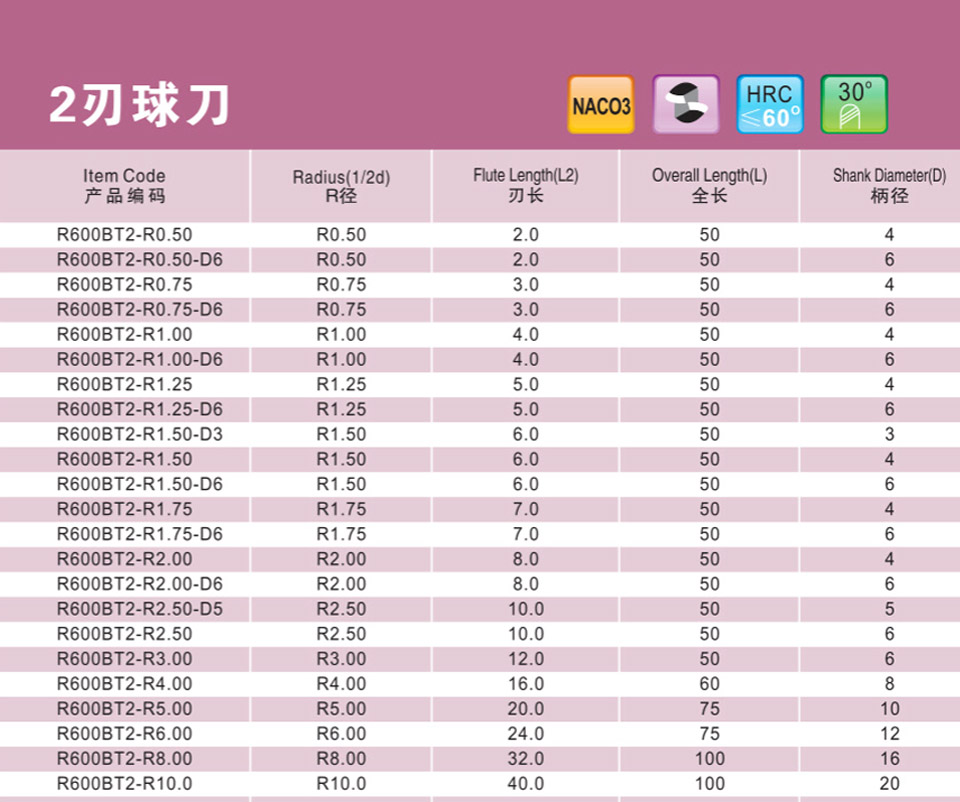Select item code R600BT2-R0.50
Screen dimensions: 960x802
tap(125, 235)
